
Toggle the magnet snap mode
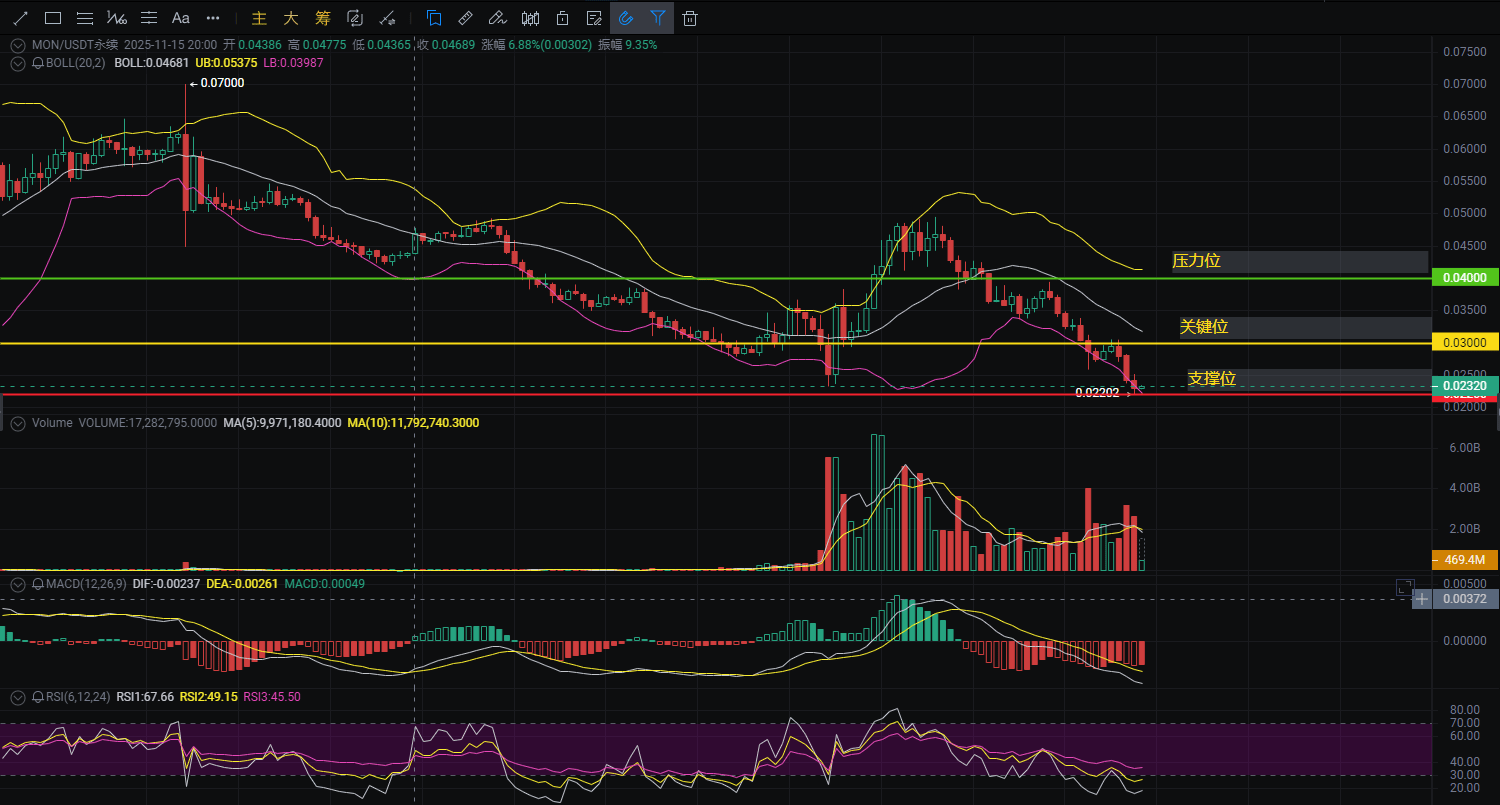coord(626,18)
